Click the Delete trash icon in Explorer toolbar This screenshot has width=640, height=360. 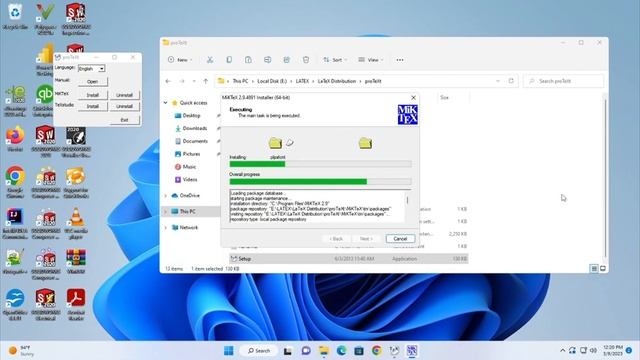pos(306,60)
